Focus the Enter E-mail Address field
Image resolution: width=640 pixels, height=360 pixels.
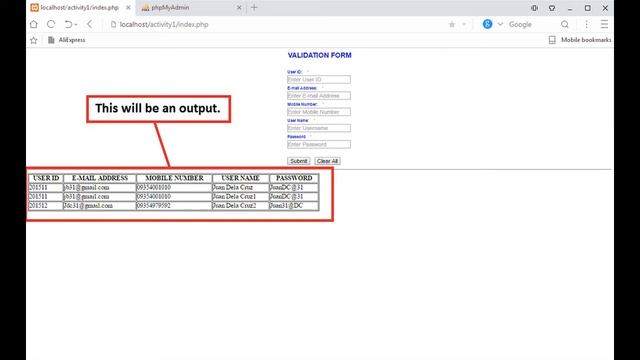point(319,96)
